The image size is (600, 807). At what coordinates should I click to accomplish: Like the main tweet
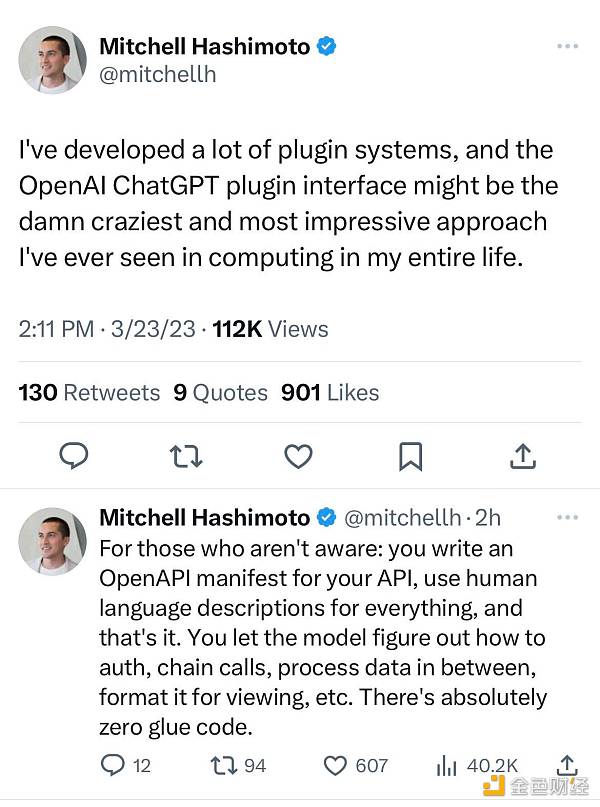tap(299, 456)
